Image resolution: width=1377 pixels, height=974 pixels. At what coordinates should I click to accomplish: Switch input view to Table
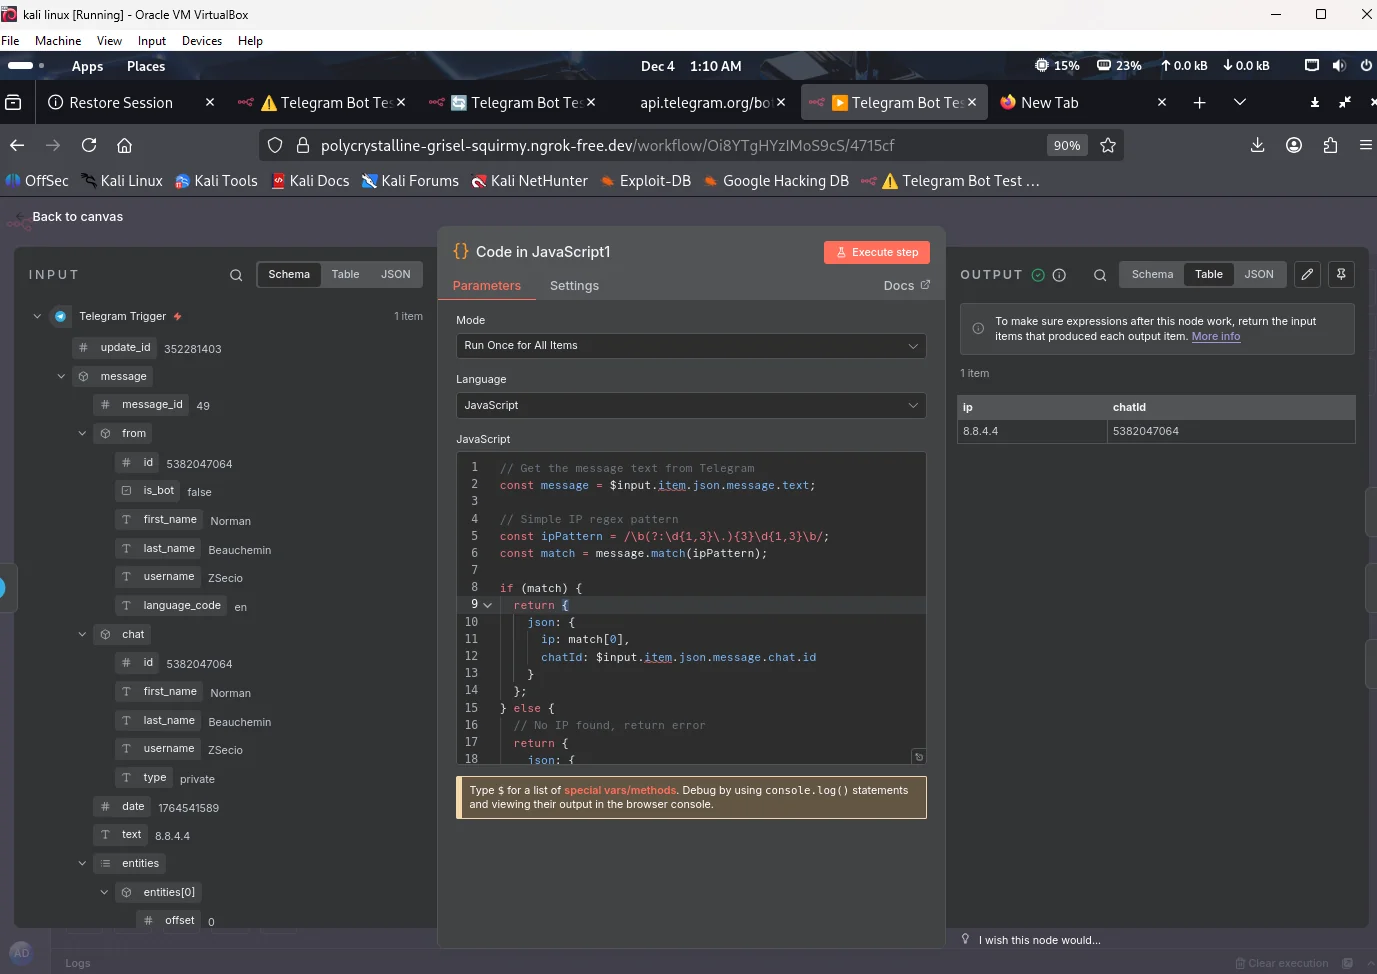(x=345, y=274)
